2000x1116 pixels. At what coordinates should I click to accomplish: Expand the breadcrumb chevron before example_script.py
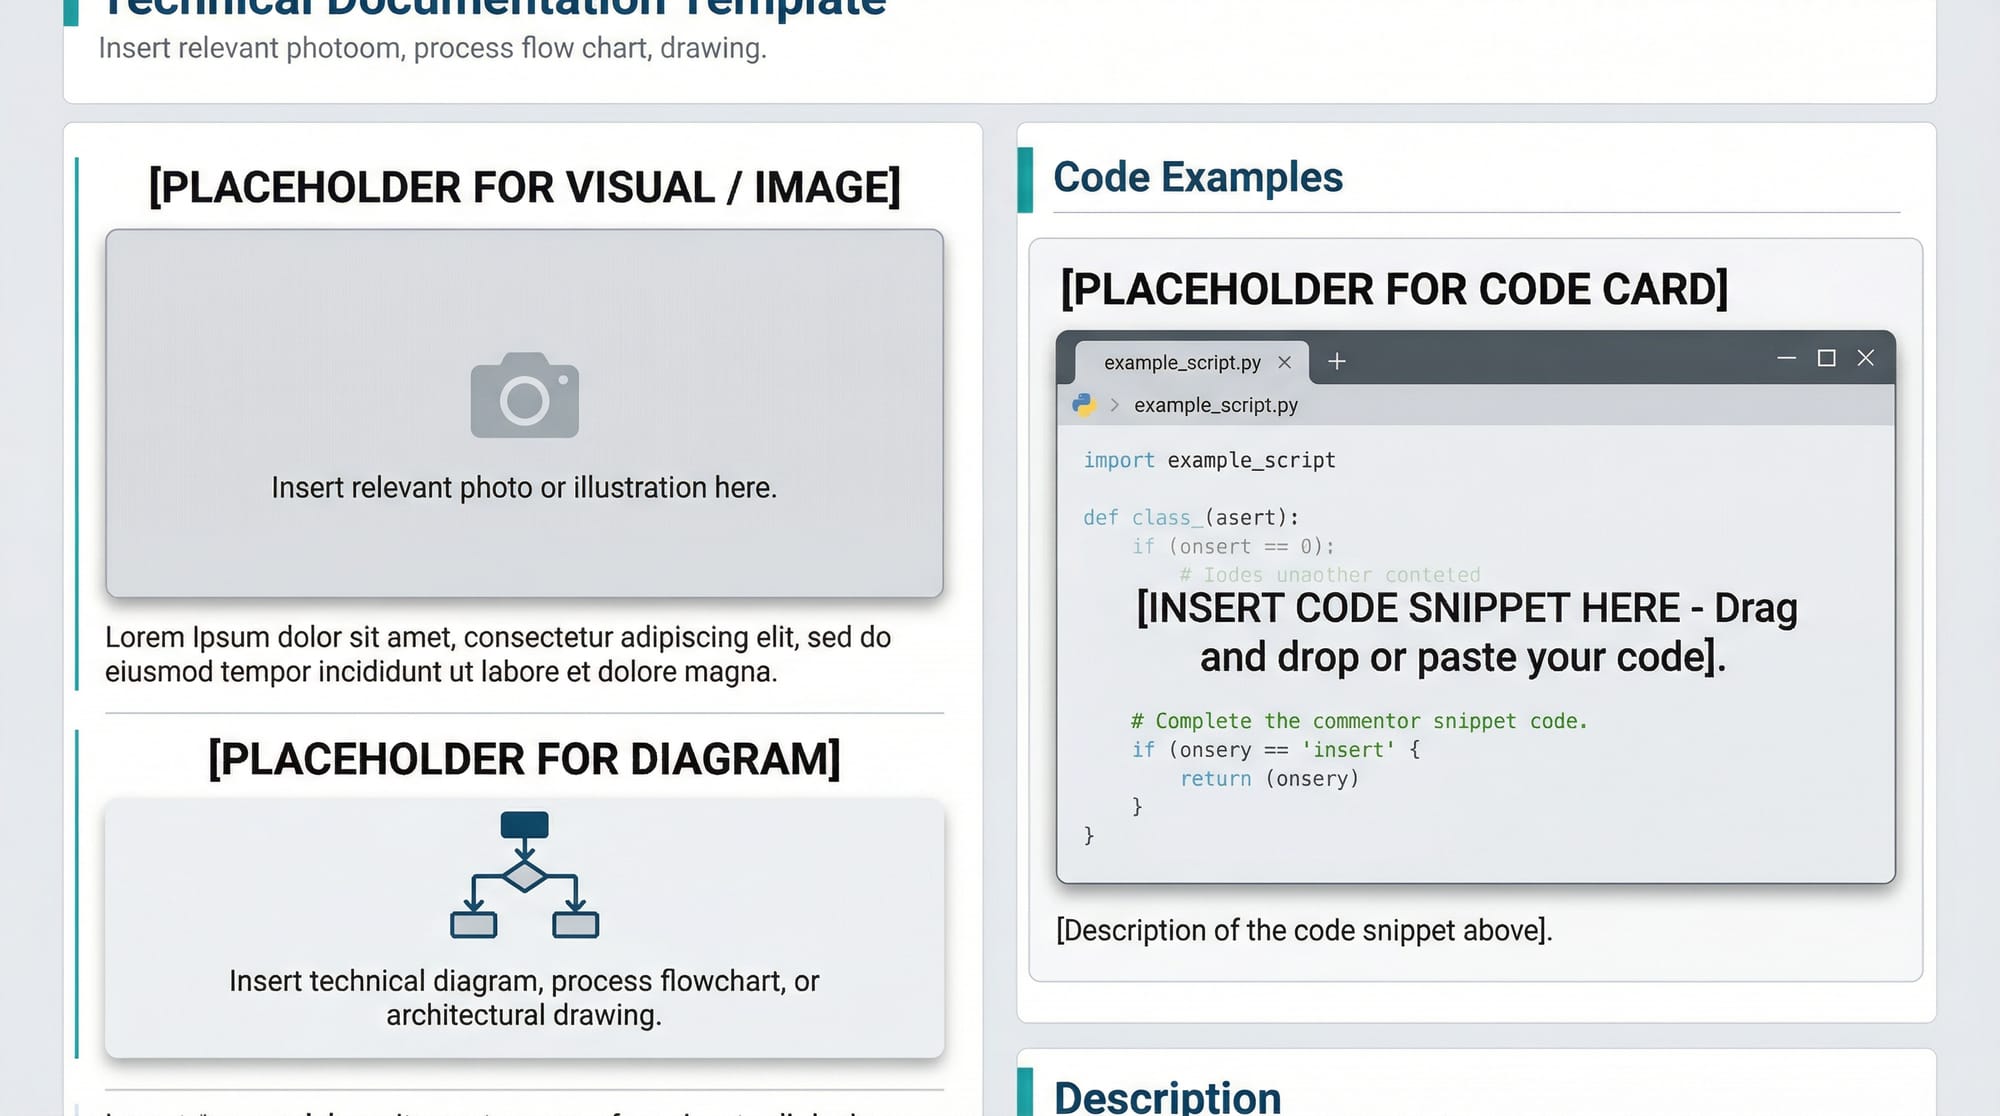tap(1114, 405)
